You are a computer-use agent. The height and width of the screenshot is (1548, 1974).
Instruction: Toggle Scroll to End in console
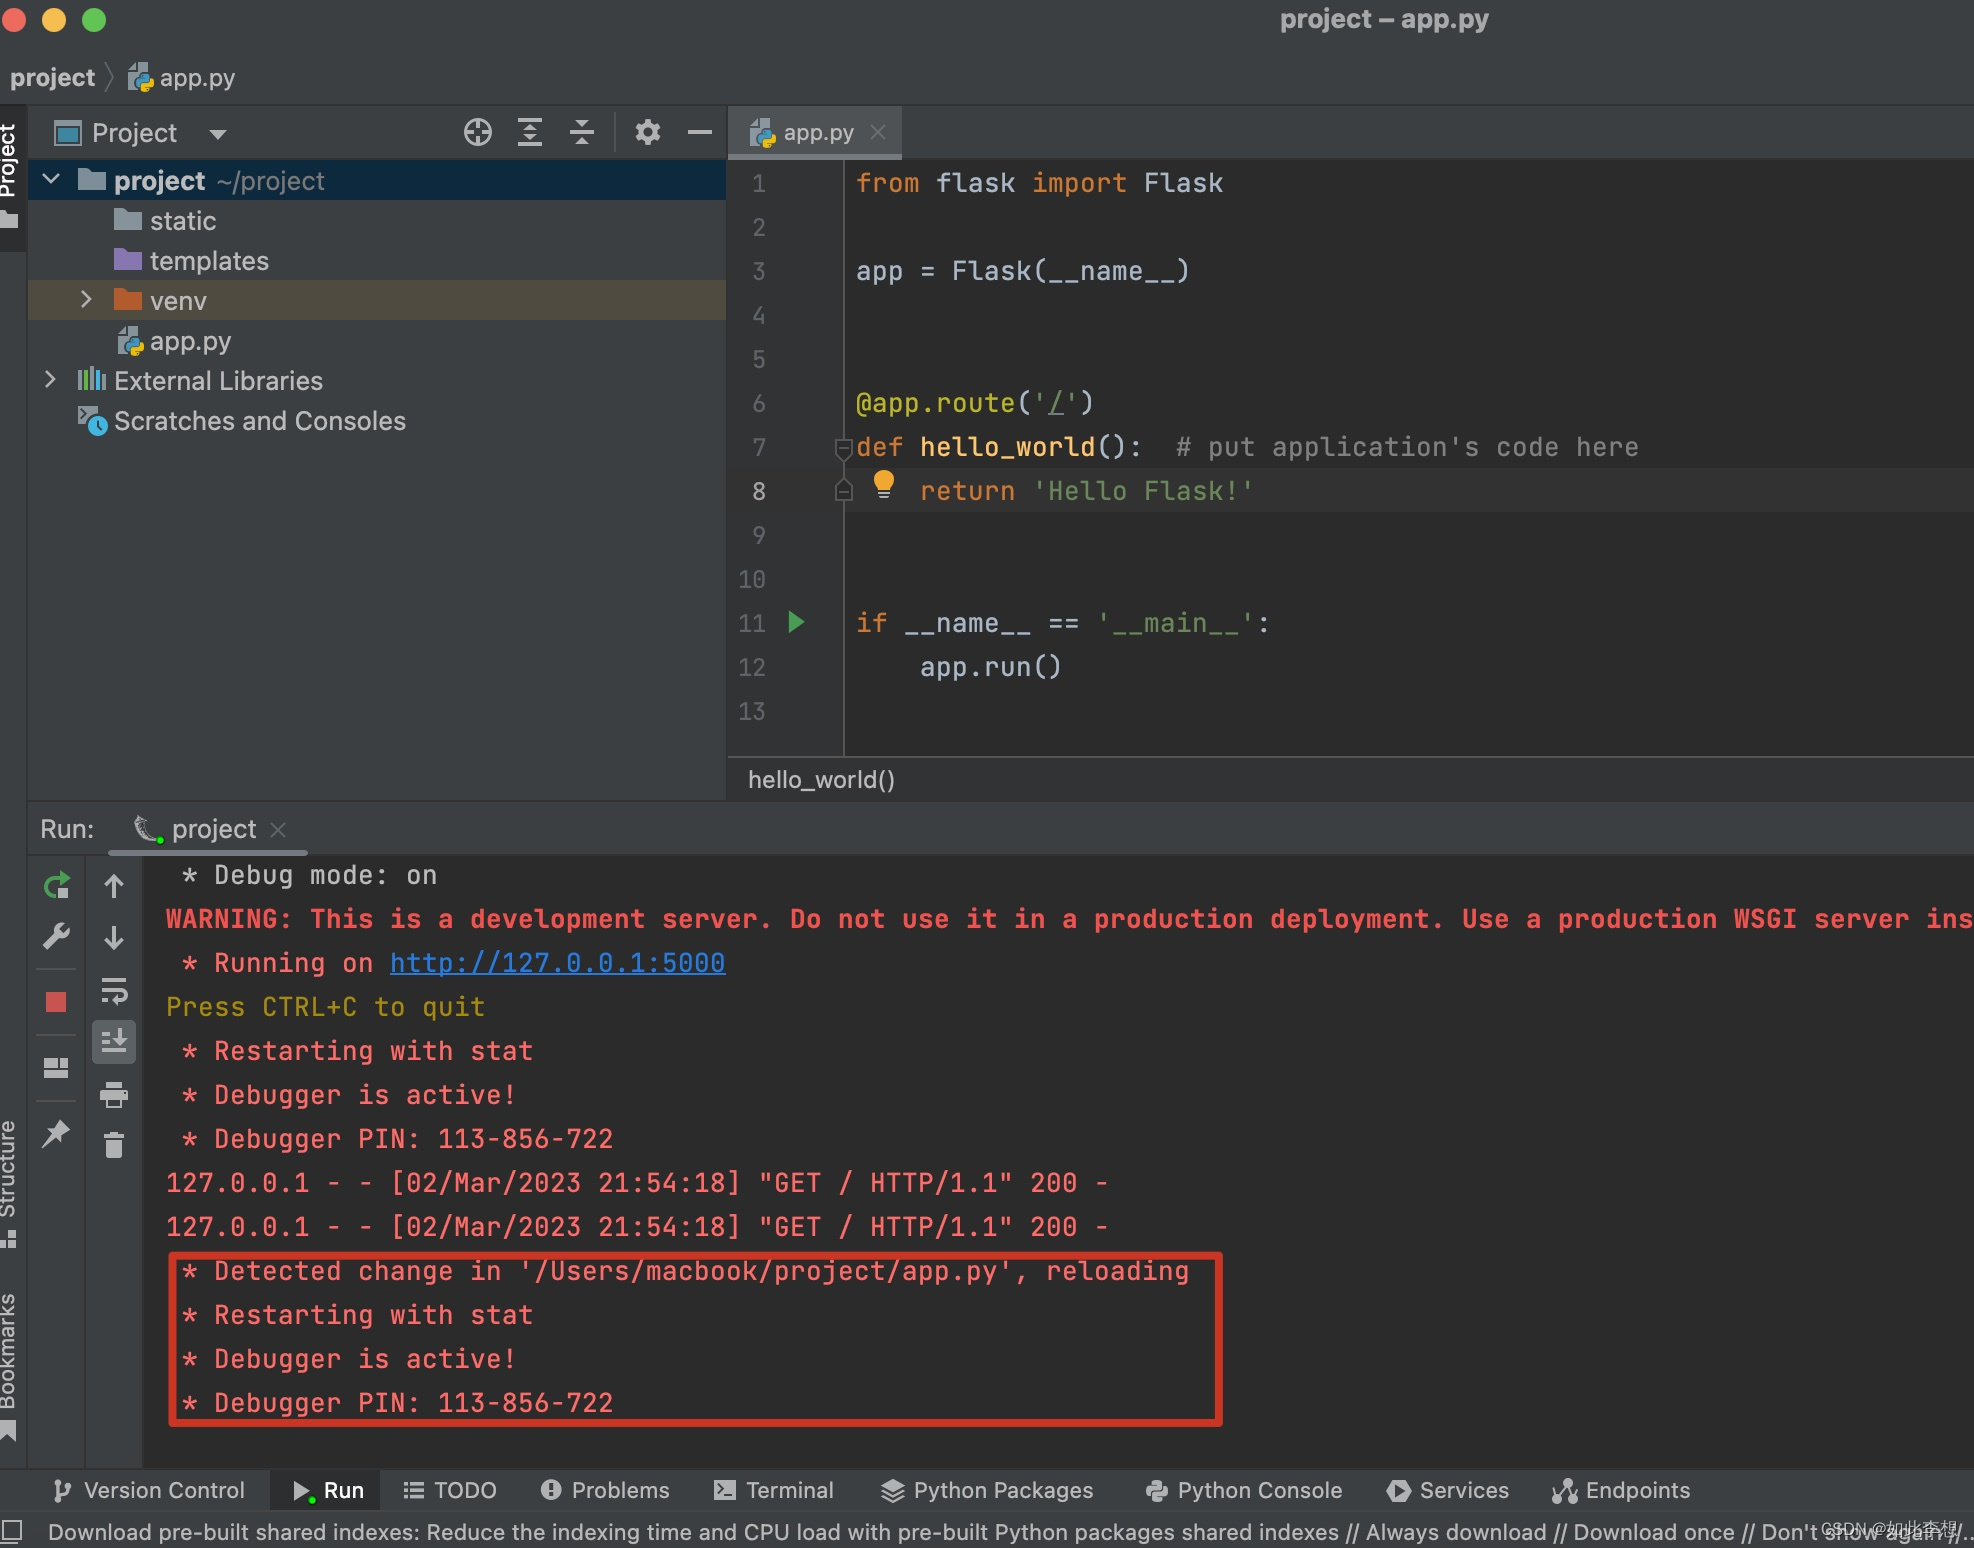[114, 1042]
